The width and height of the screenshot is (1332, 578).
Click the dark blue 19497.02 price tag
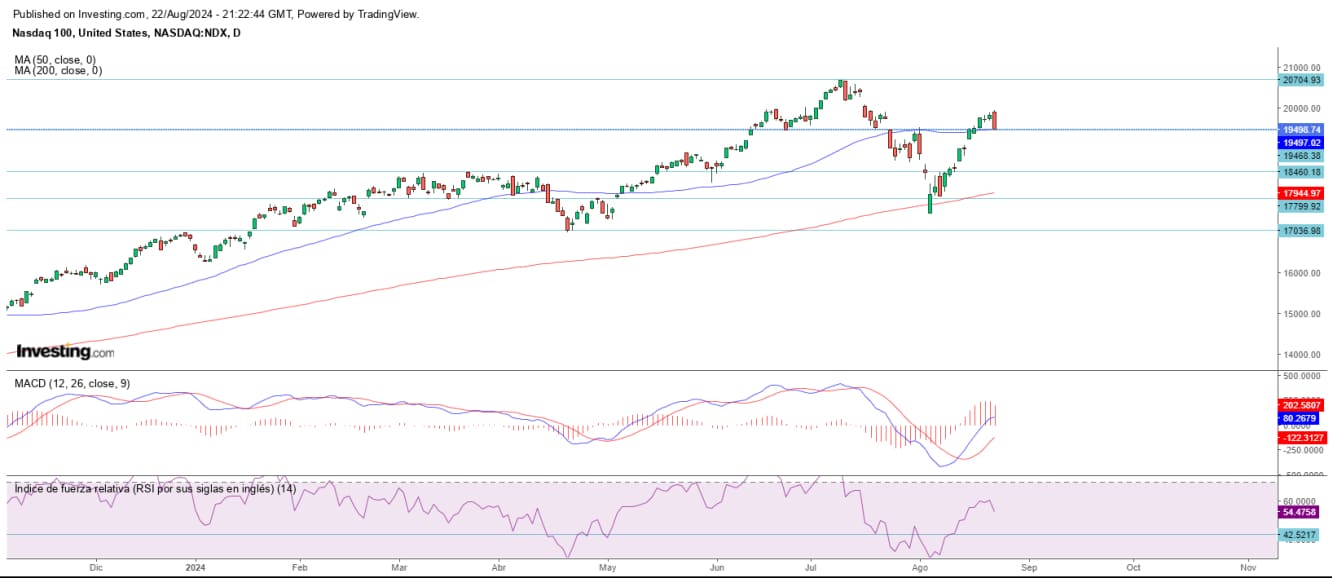coord(1301,143)
